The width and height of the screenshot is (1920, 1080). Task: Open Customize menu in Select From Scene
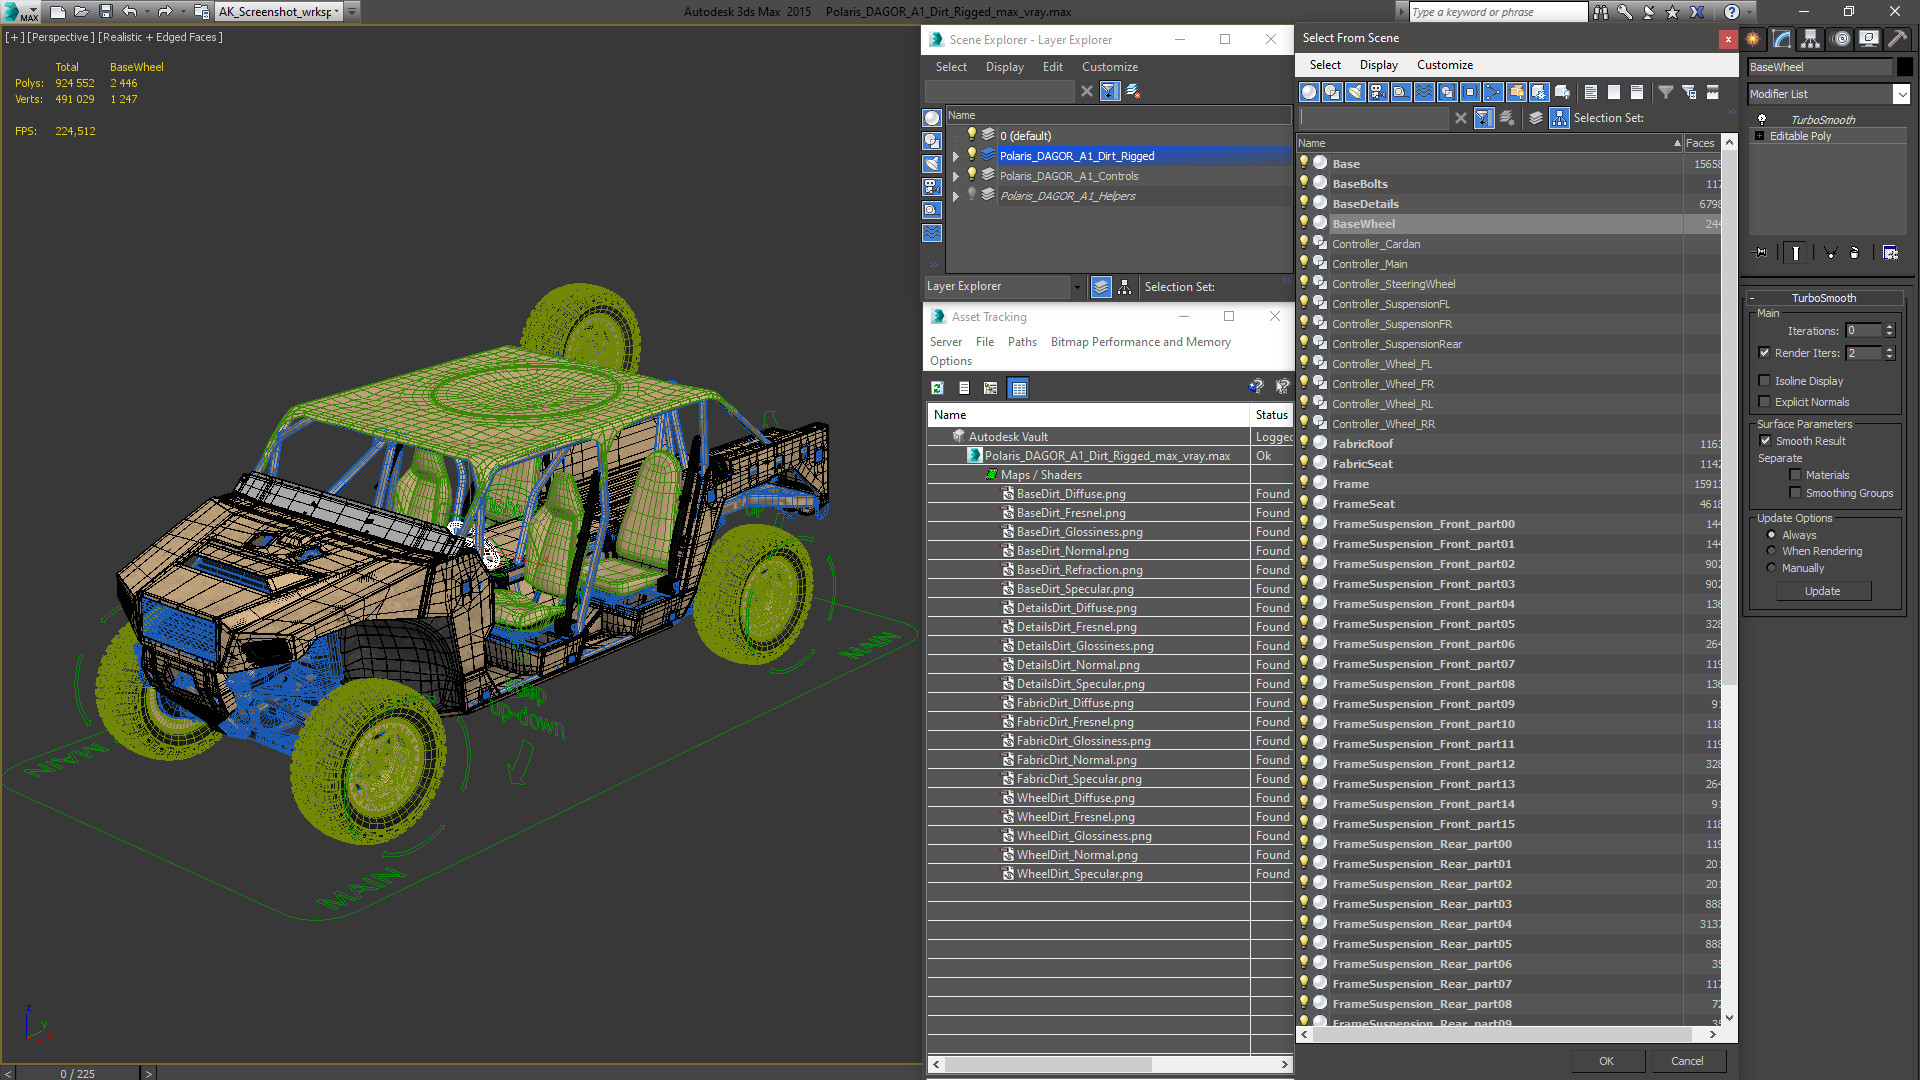click(x=1444, y=65)
